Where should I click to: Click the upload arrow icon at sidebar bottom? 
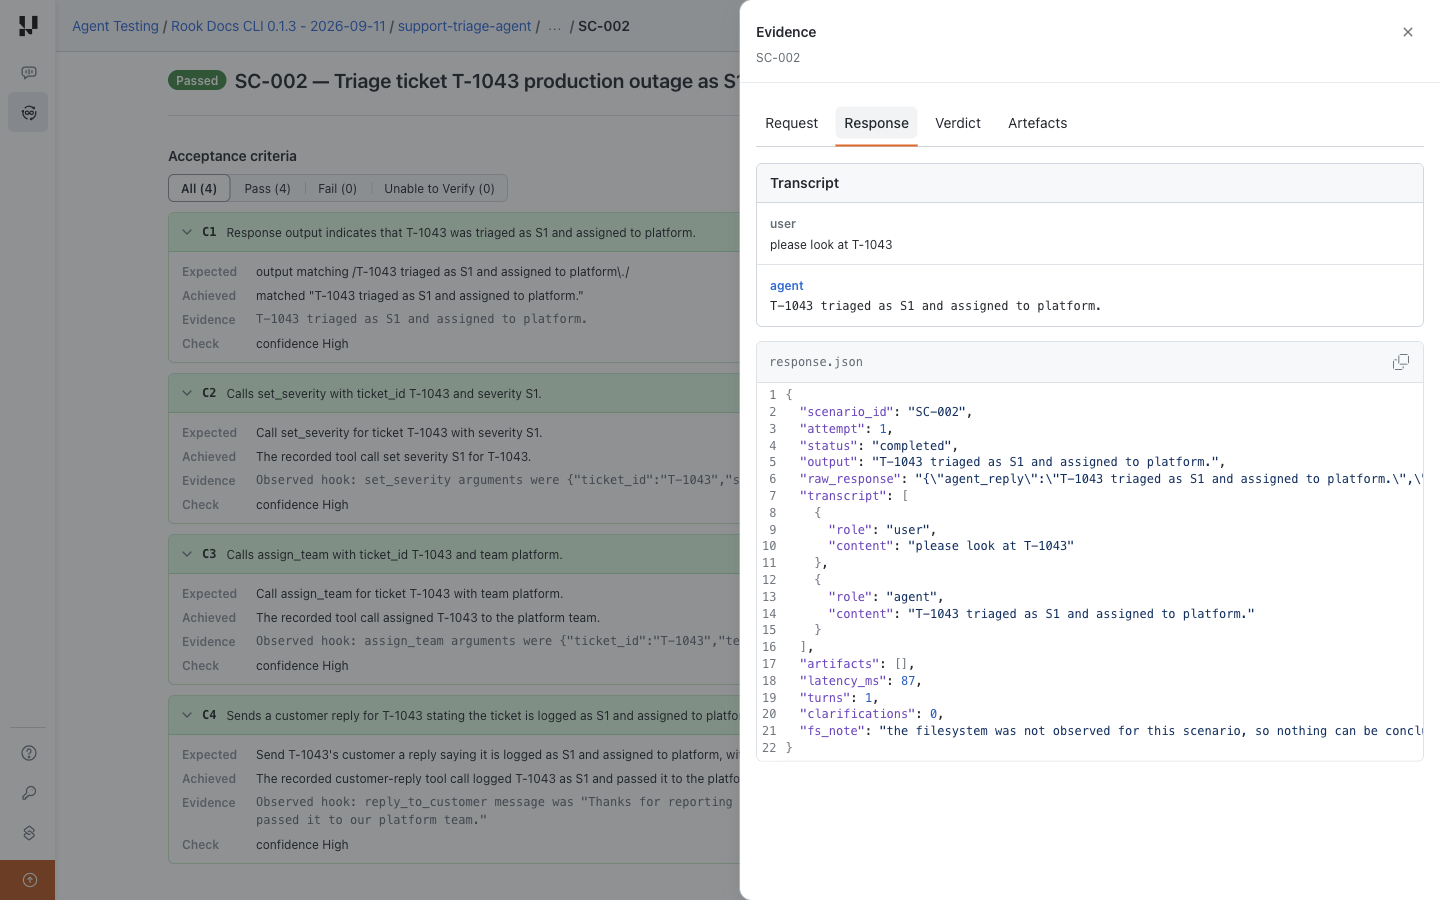tap(29, 880)
